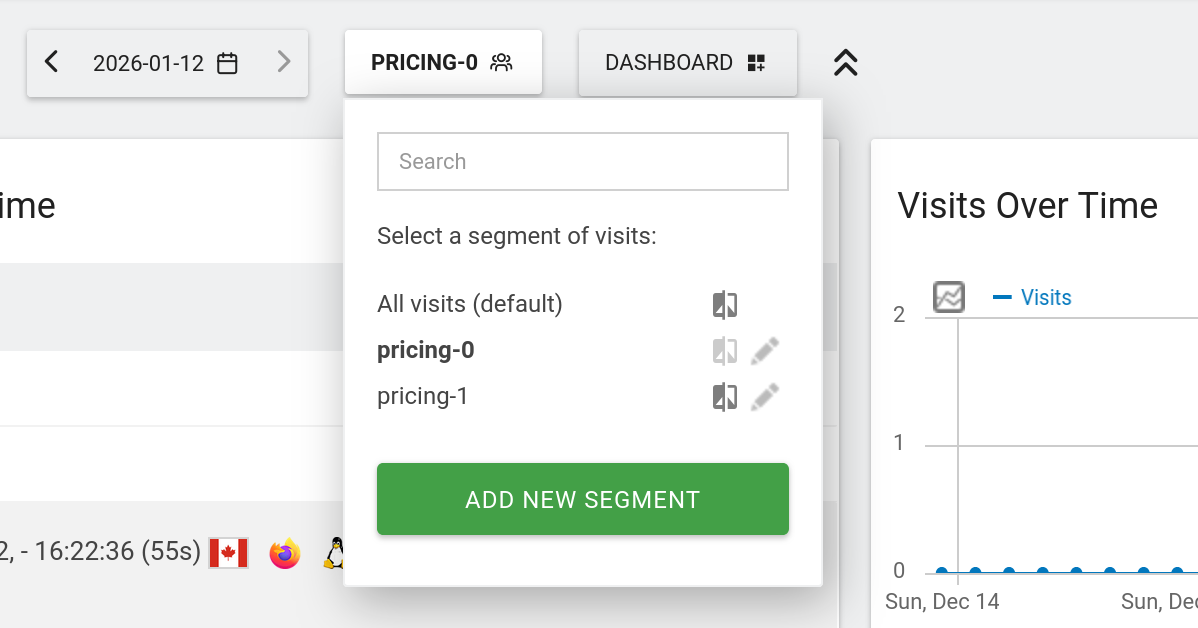Open the date picker calendar icon

point(227,61)
